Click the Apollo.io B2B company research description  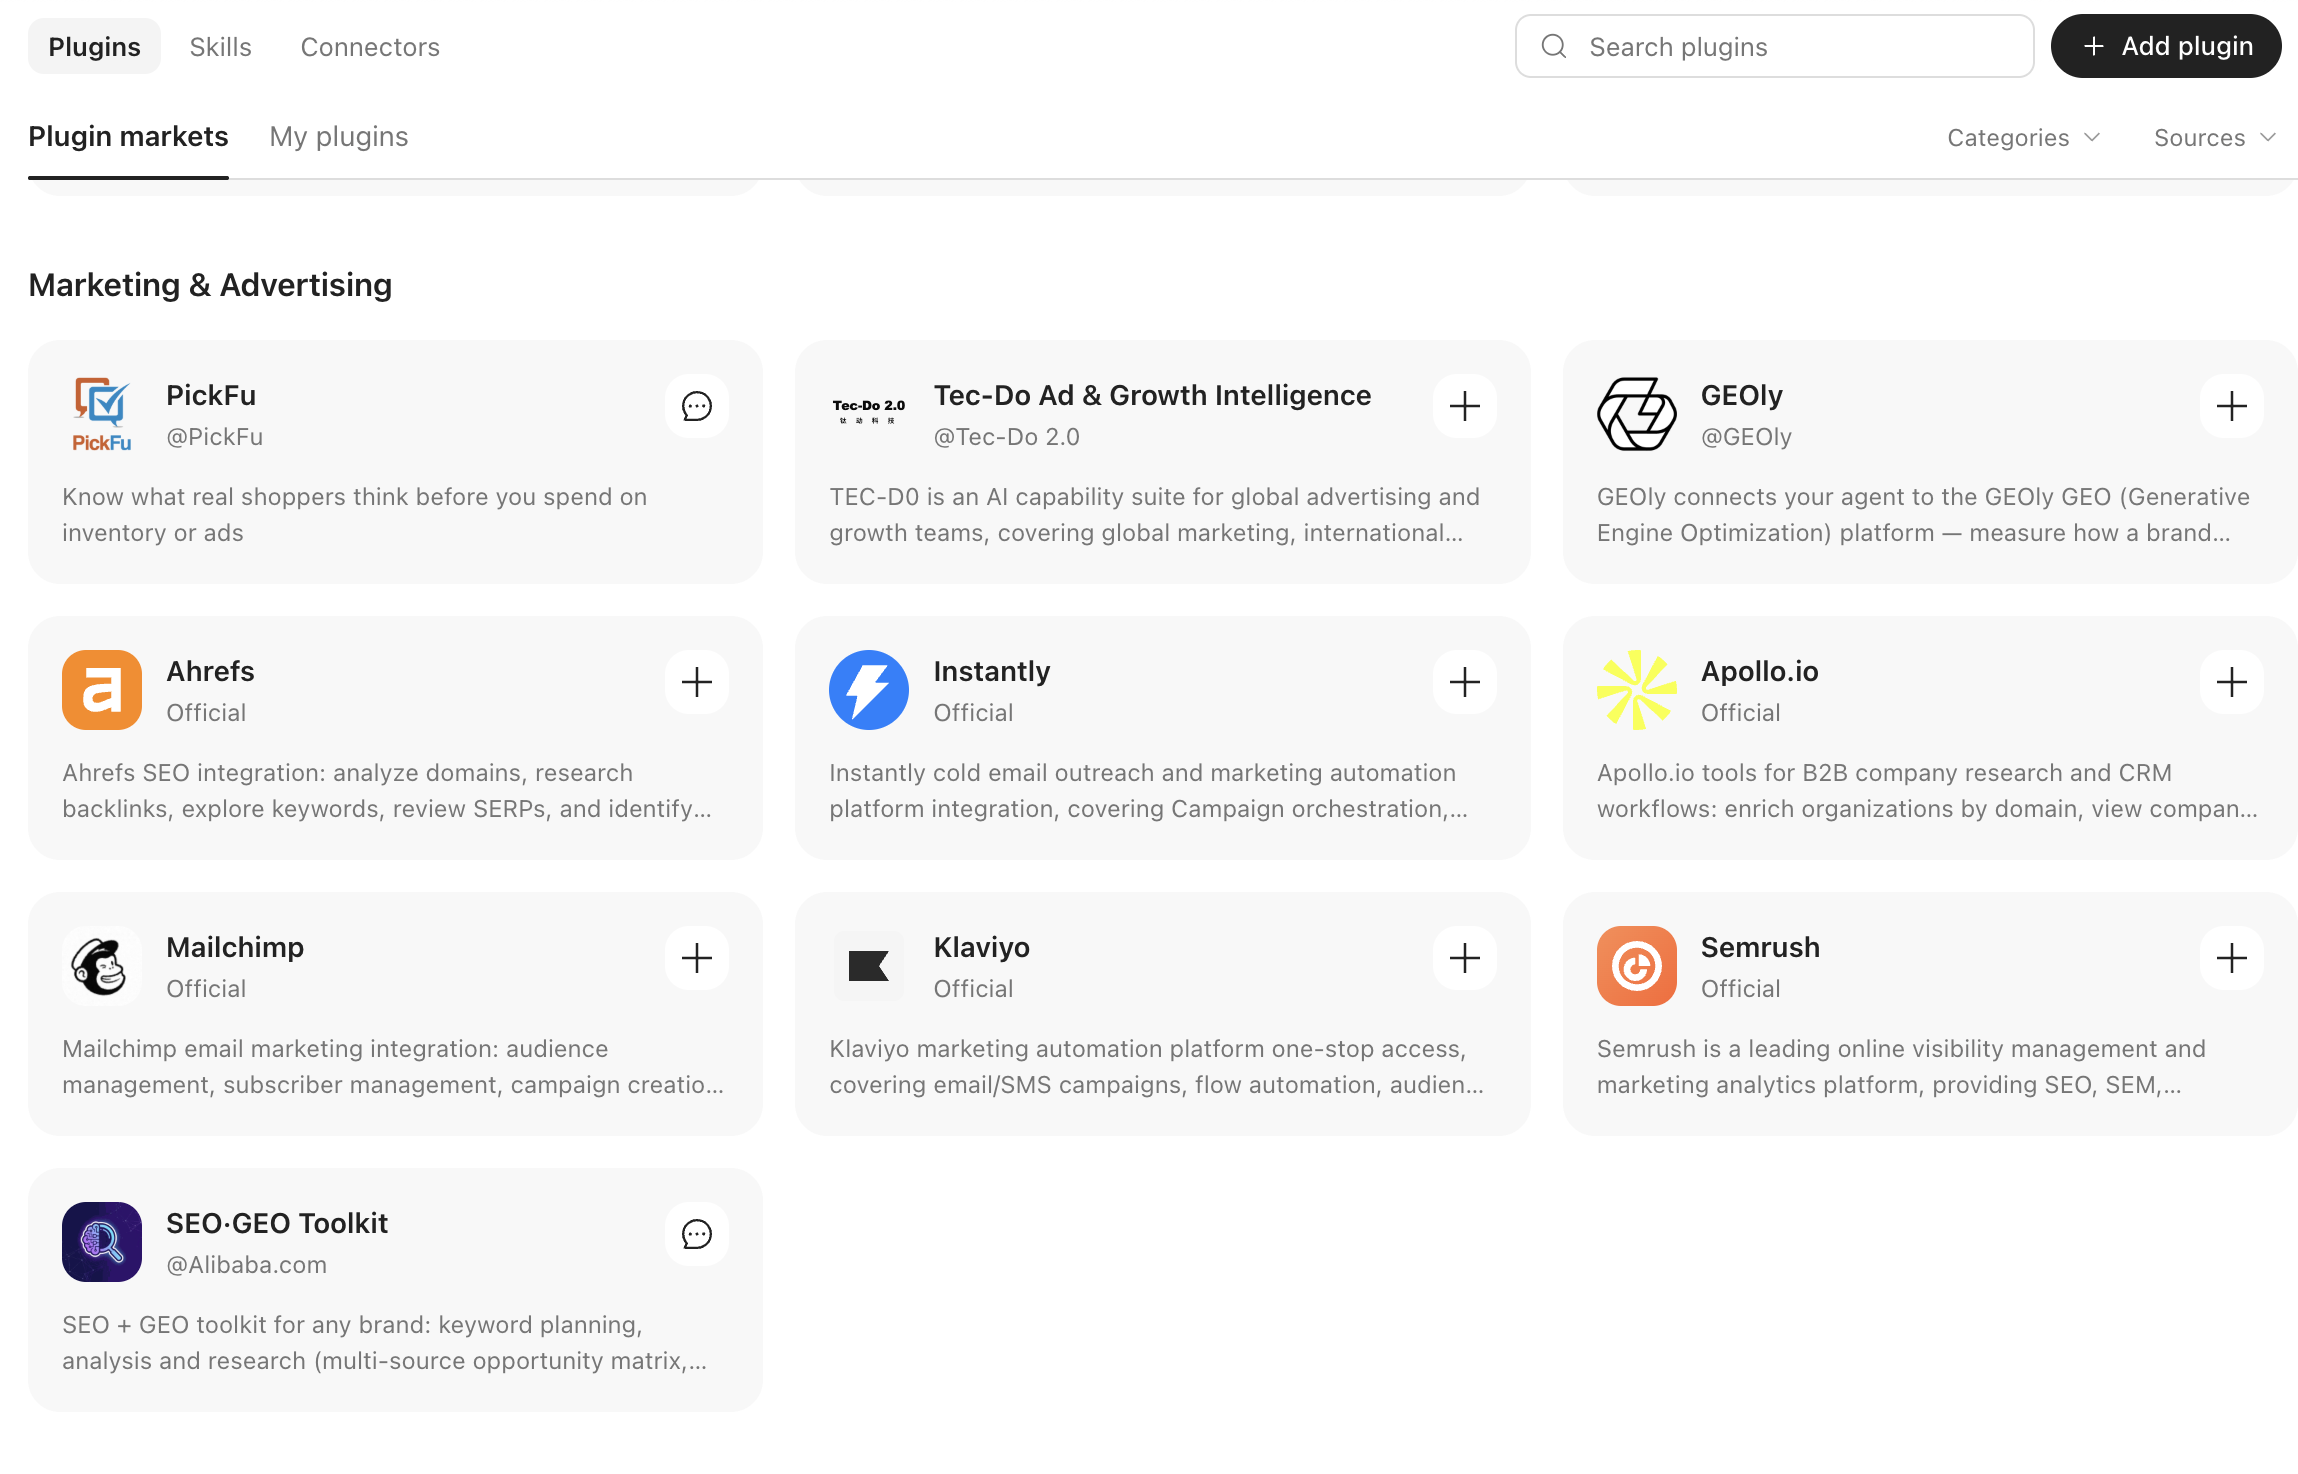pyautogui.click(x=1927, y=791)
